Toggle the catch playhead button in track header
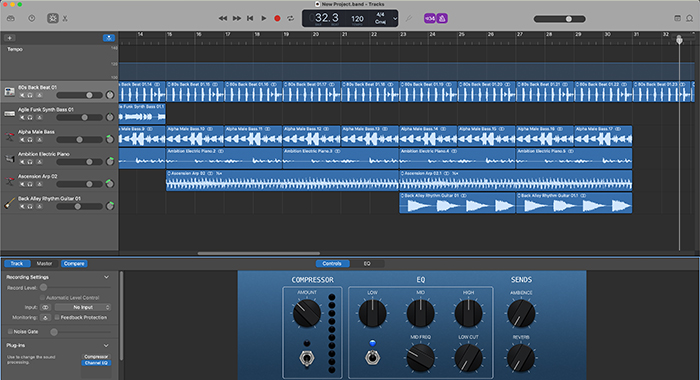Viewport: 700px width, 380px height. pyautogui.click(x=108, y=38)
